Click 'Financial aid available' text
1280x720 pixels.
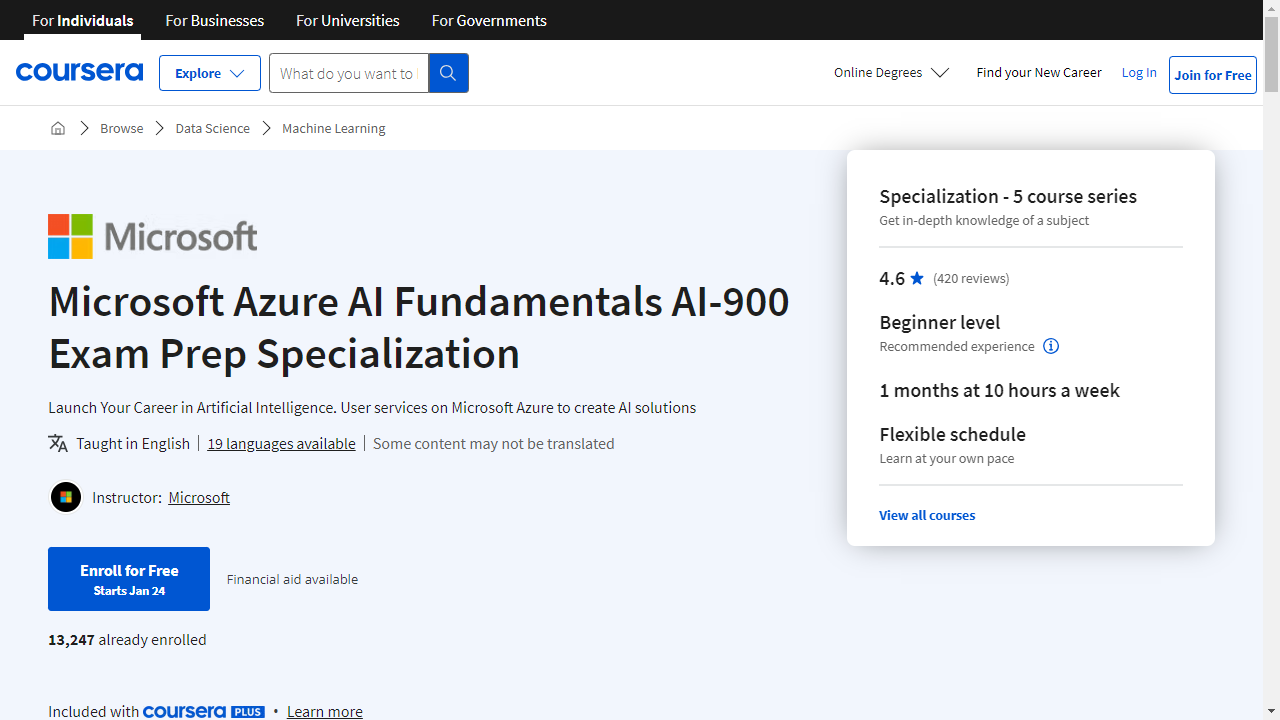(x=292, y=579)
